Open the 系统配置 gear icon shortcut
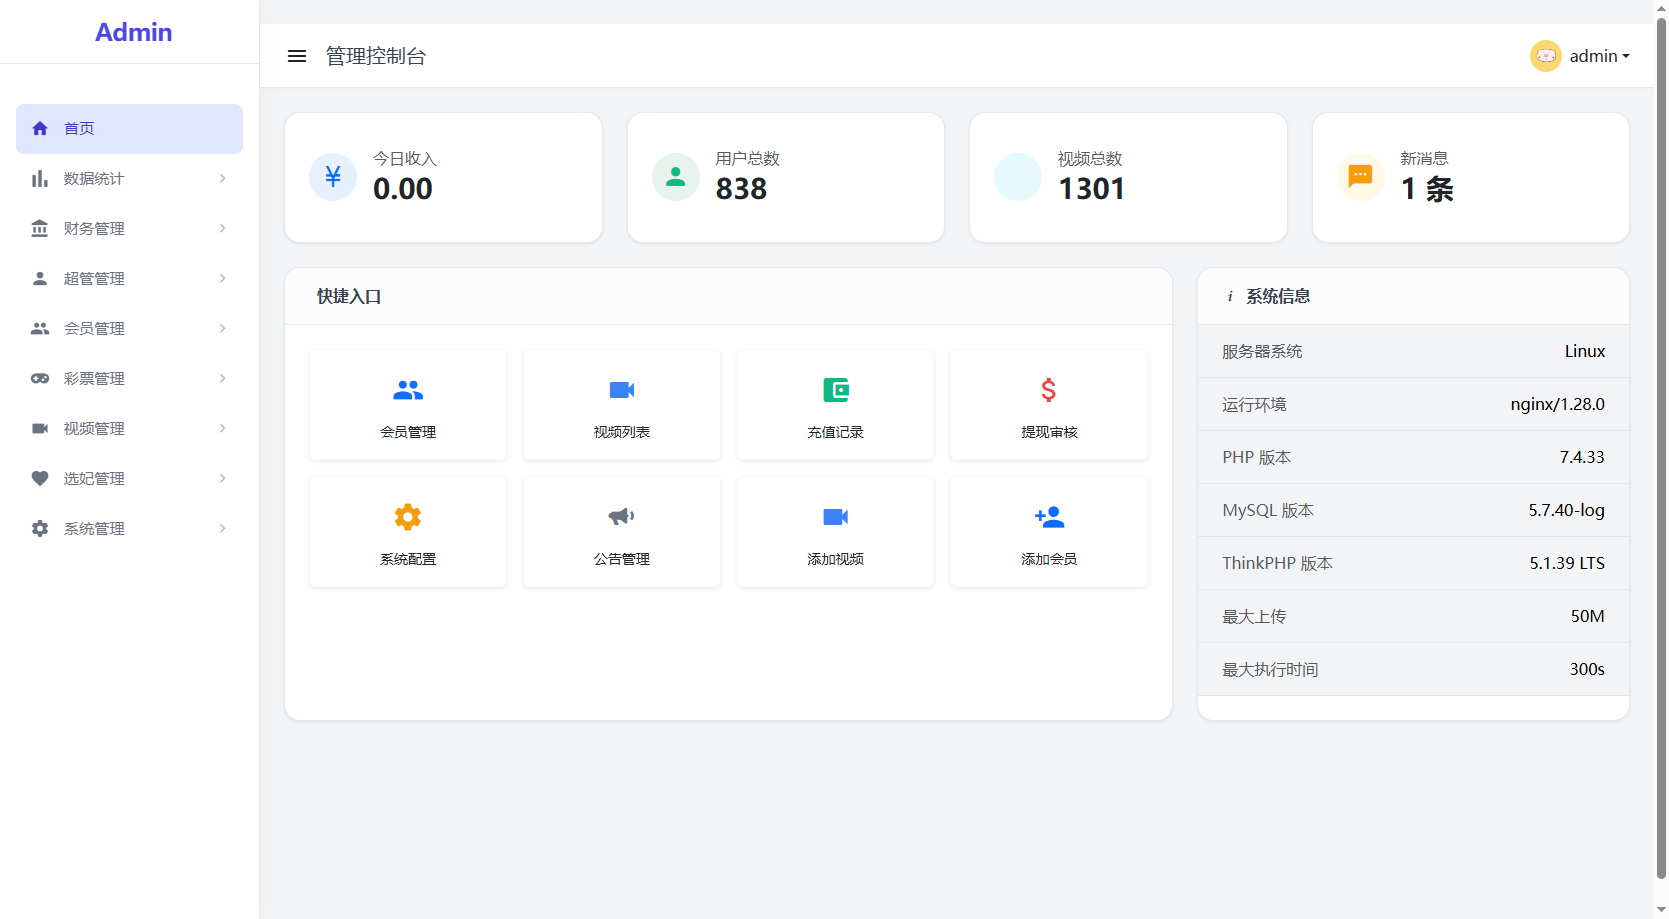 (408, 517)
